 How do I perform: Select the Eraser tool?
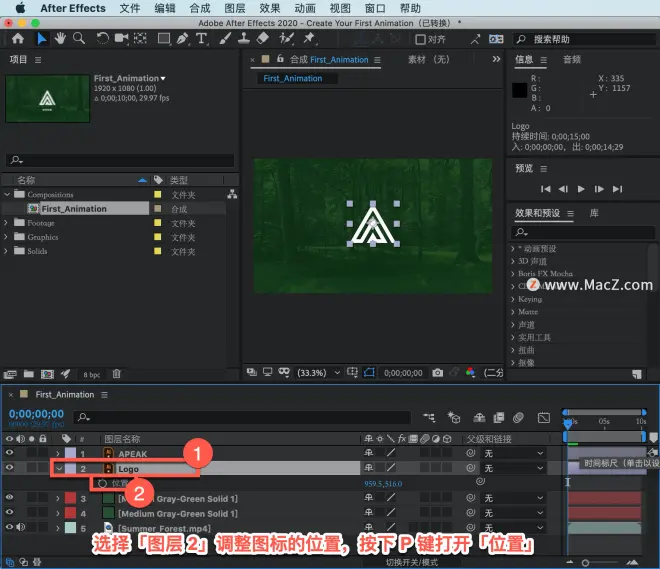tap(263, 39)
